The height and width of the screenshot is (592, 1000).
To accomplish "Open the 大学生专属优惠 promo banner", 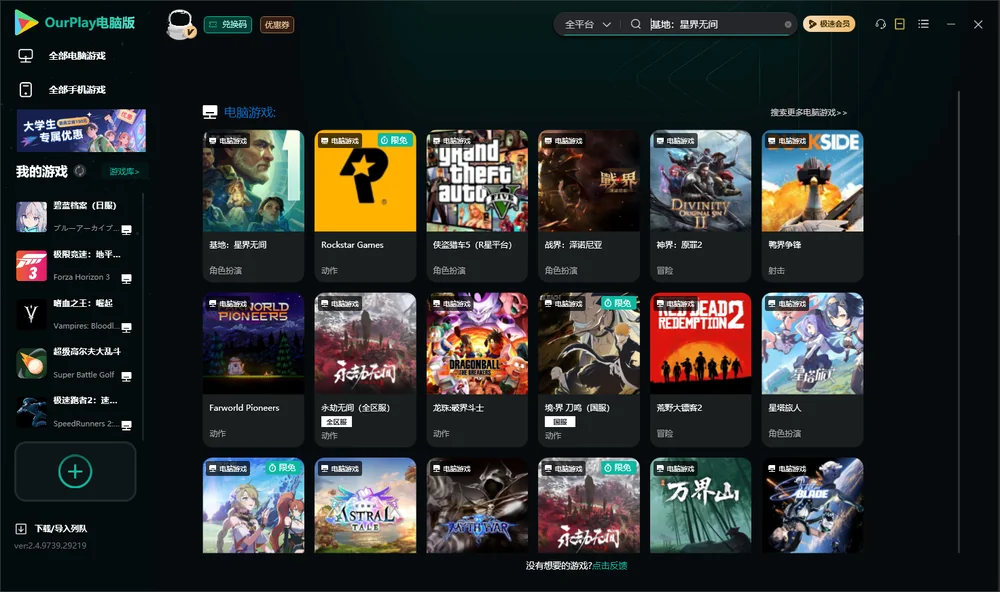I will 81,130.
